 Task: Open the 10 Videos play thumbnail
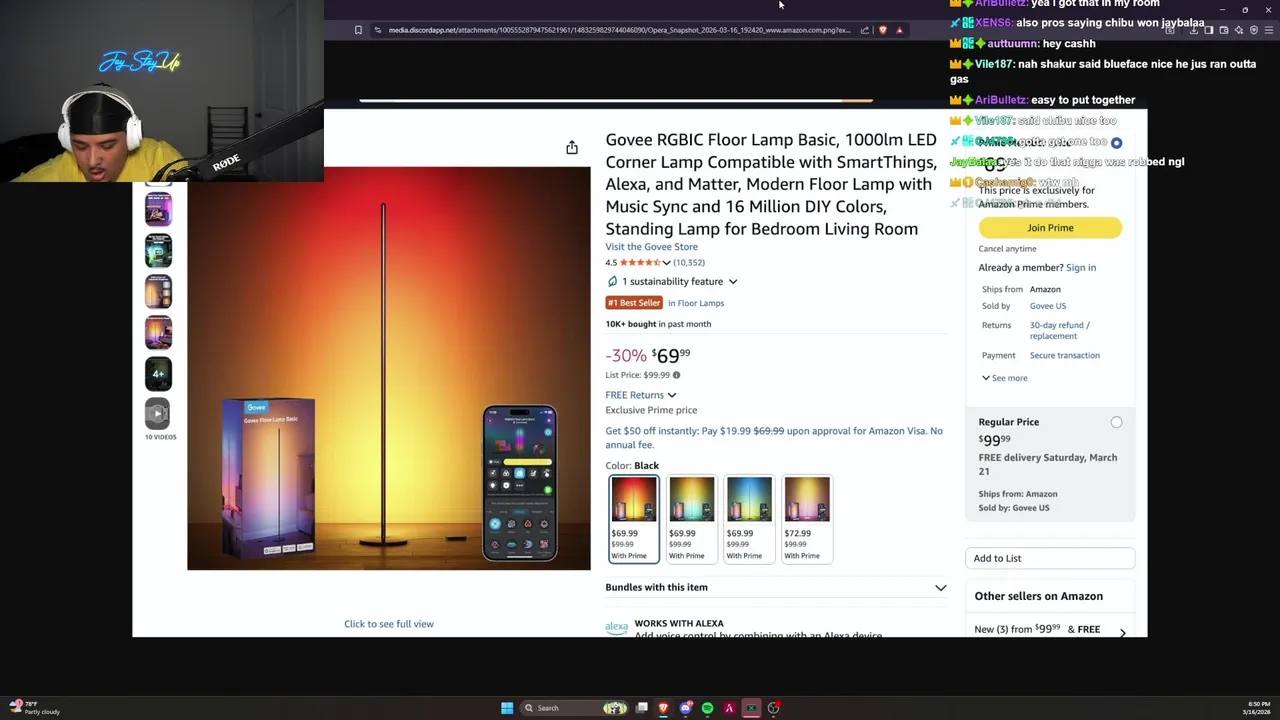pos(158,413)
